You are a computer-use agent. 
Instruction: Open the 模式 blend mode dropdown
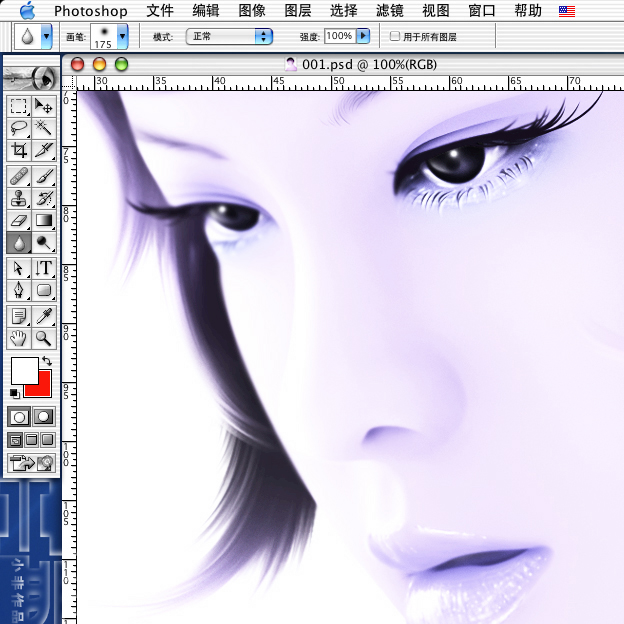coord(229,37)
